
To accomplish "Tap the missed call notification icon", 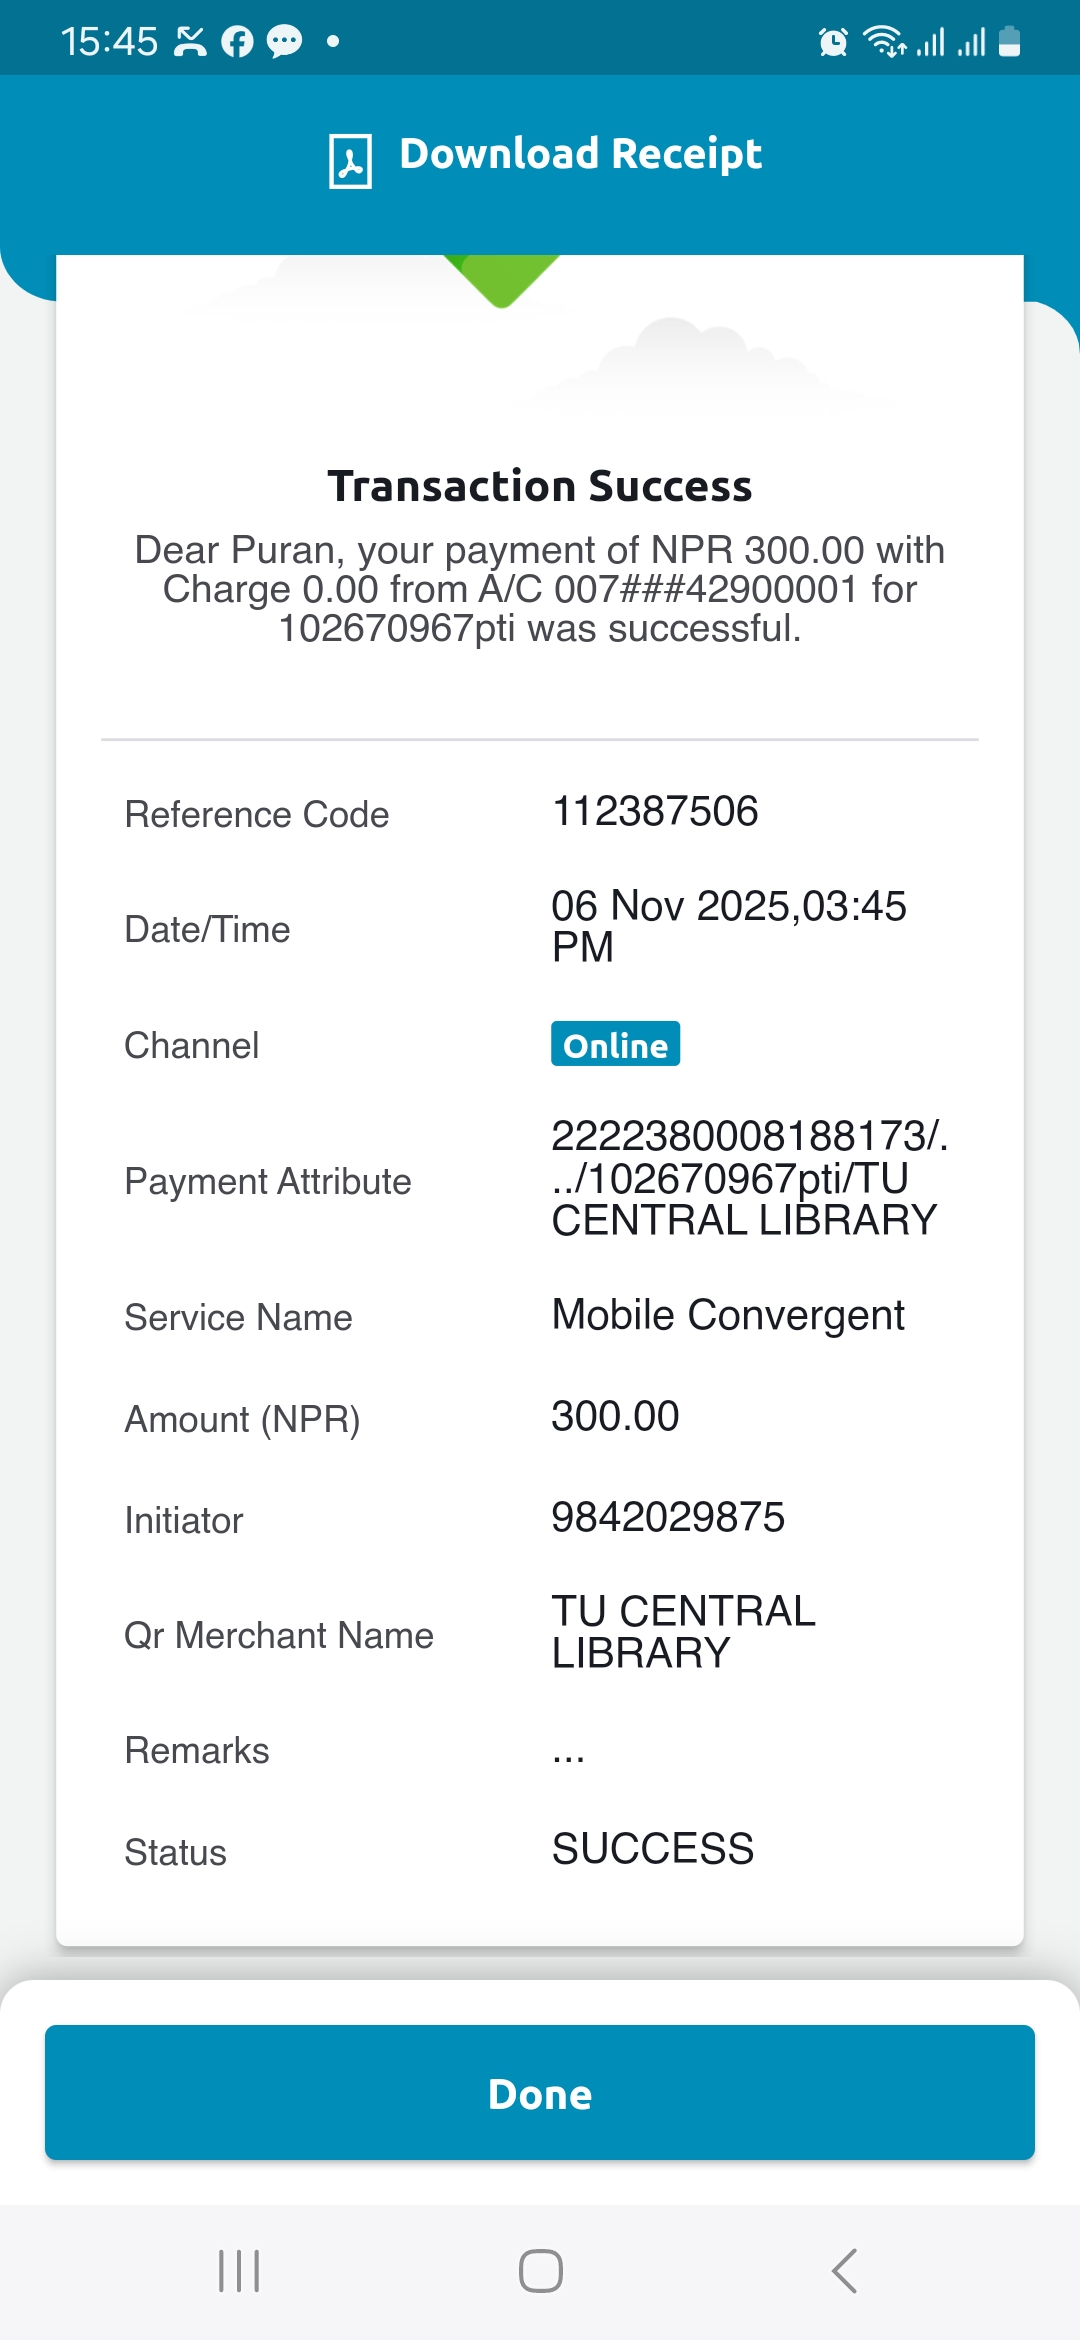I will click(190, 42).
